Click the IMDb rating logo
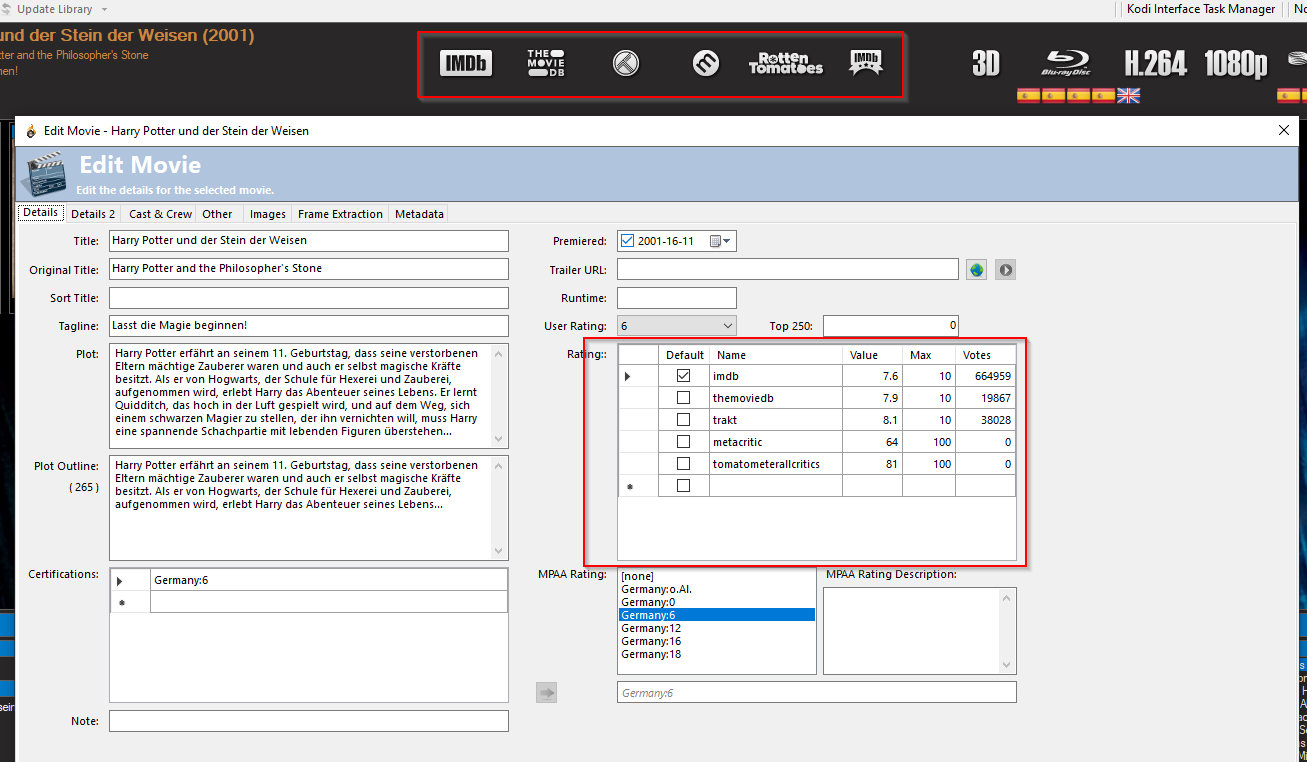Image resolution: width=1307 pixels, height=762 pixels. [x=466, y=64]
